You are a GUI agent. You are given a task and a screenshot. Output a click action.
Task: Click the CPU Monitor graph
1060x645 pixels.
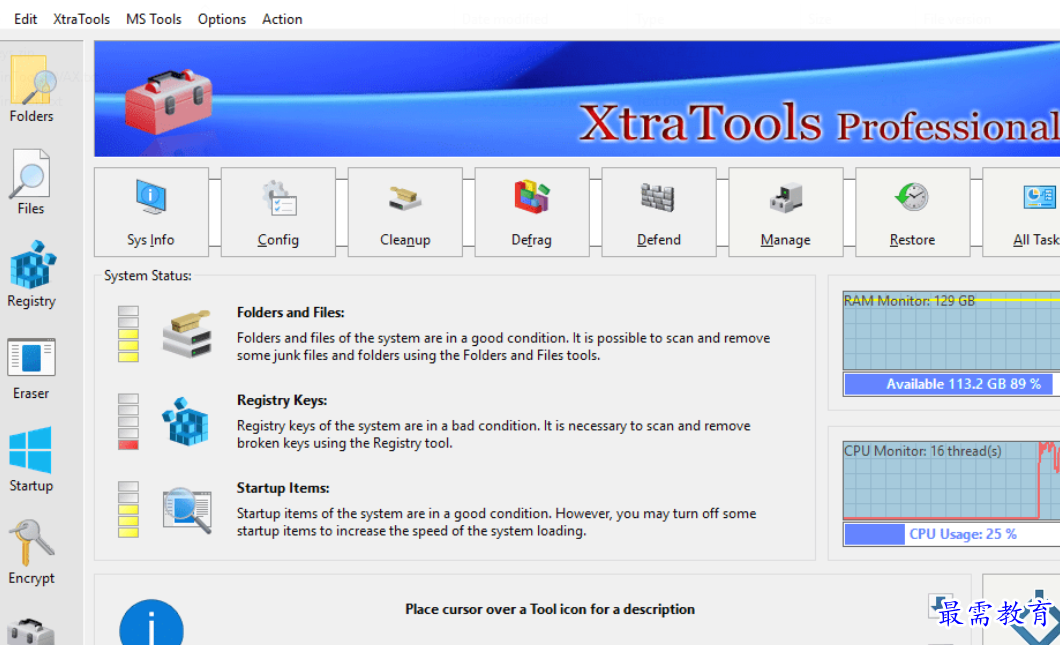point(952,481)
